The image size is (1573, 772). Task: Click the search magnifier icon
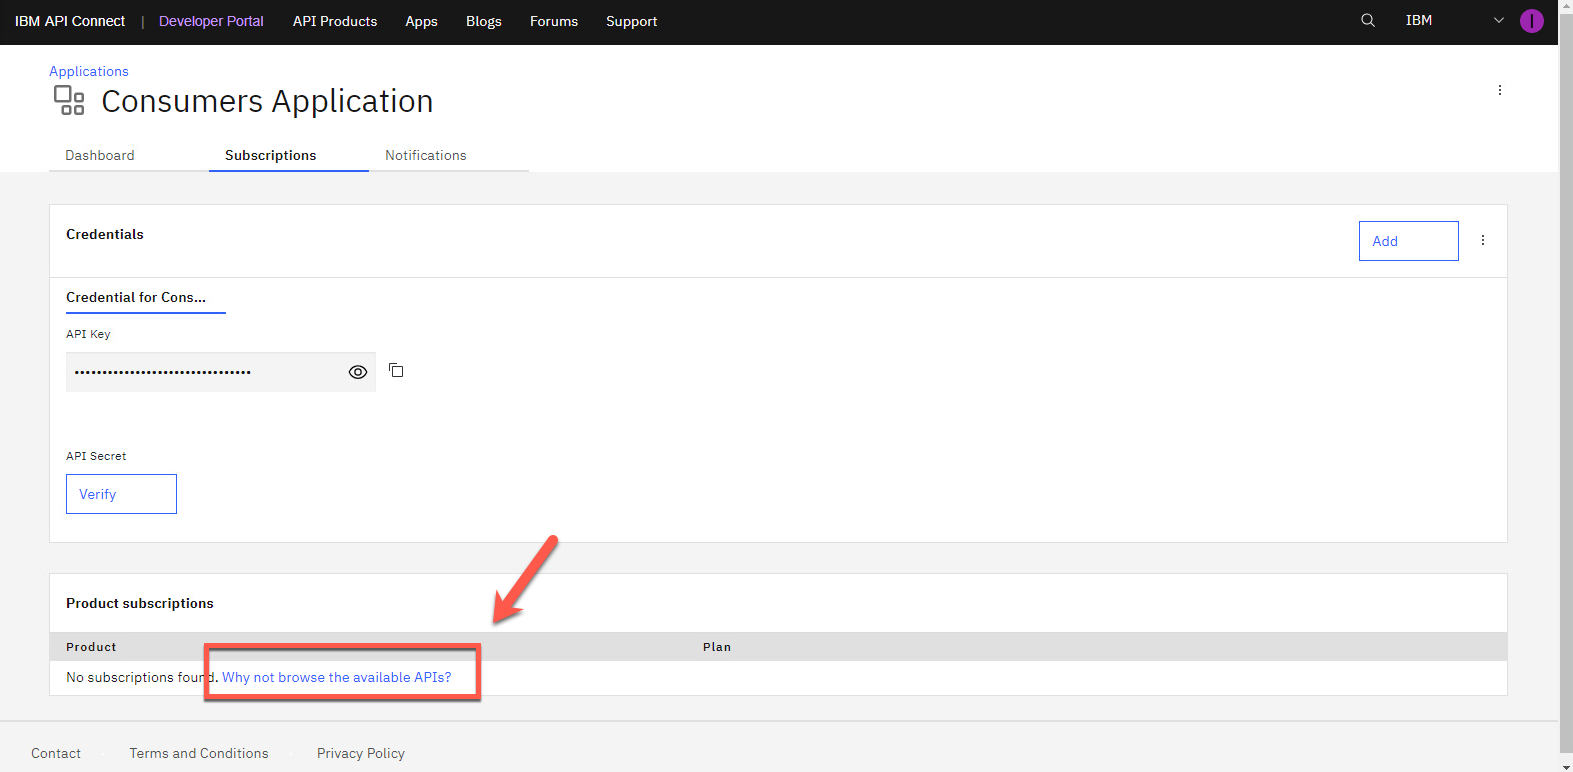pyautogui.click(x=1368, y=21)
